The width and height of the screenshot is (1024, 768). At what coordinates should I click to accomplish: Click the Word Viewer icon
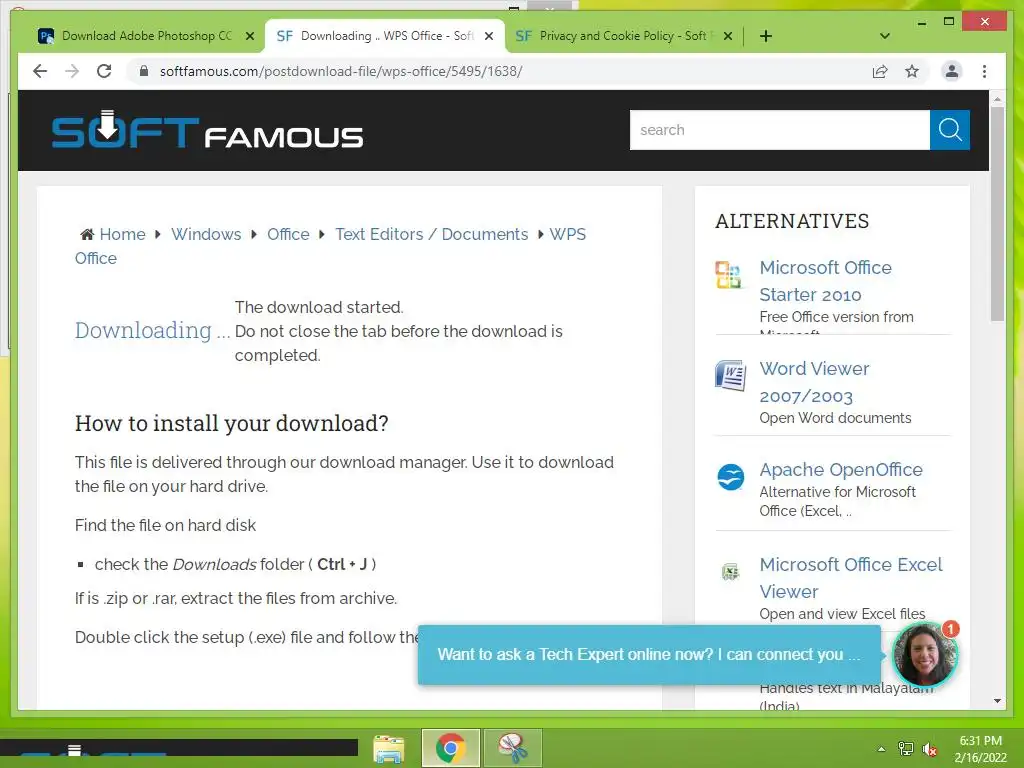[730, 376]
